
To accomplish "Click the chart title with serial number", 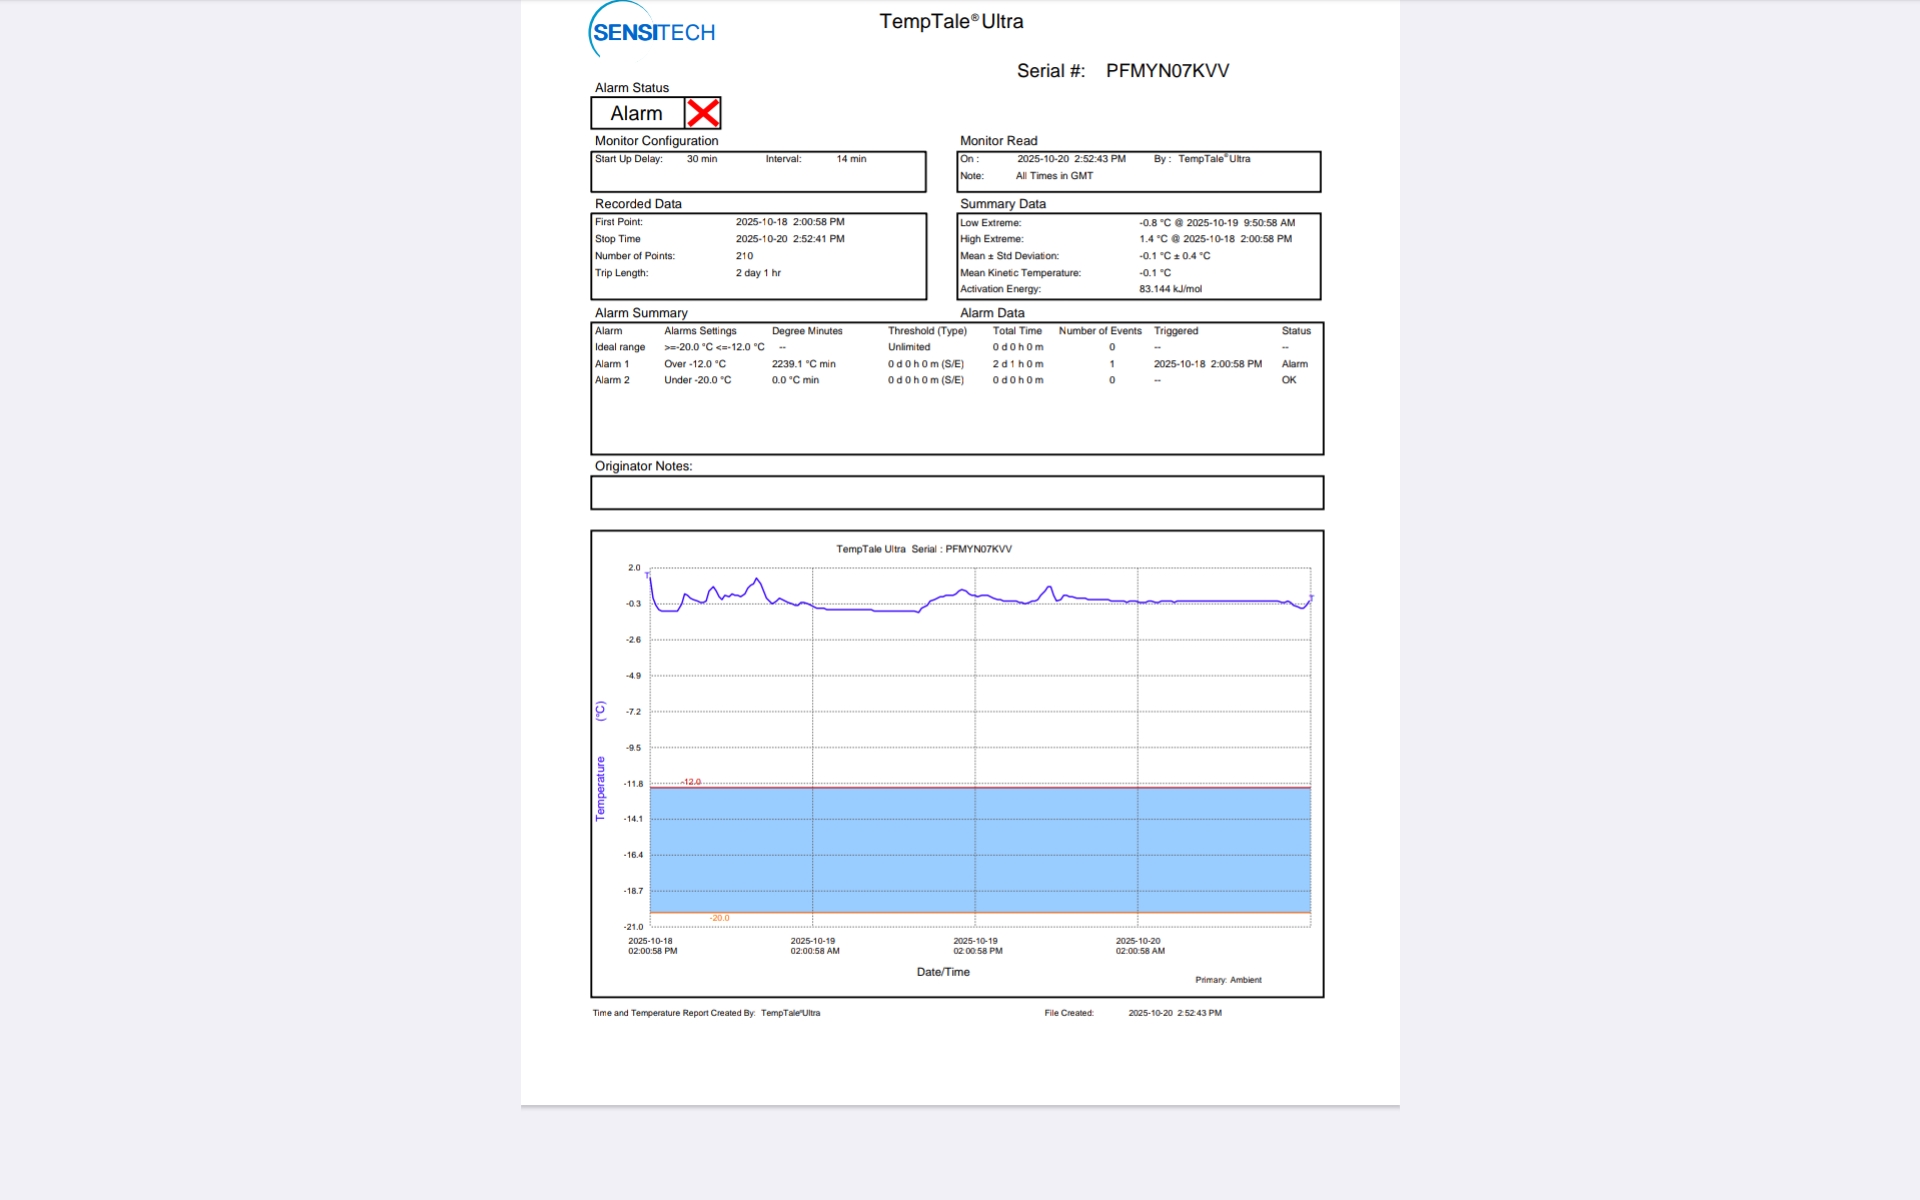I will 923,549.
